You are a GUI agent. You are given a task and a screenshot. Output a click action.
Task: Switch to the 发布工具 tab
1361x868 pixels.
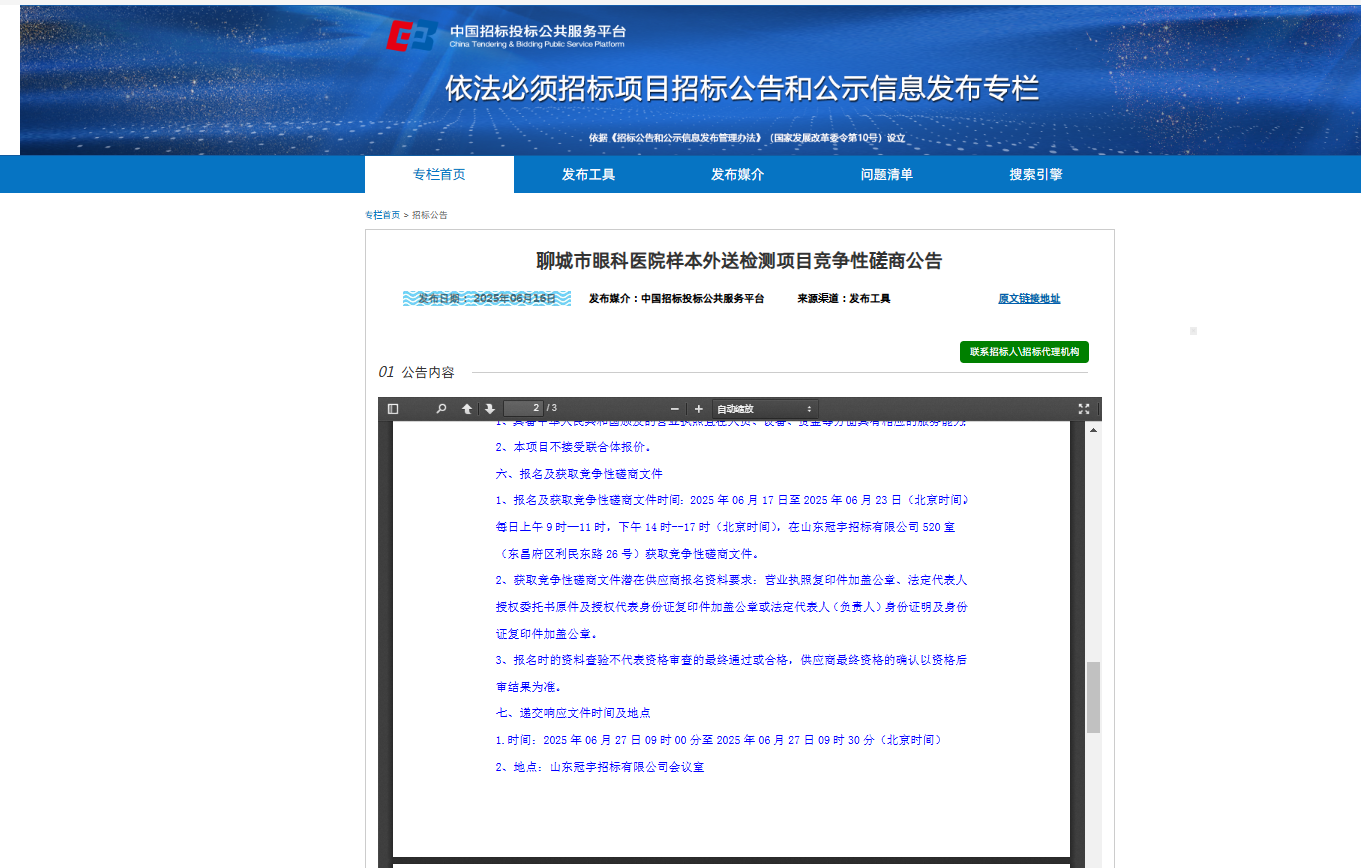(x=588, y=174)
